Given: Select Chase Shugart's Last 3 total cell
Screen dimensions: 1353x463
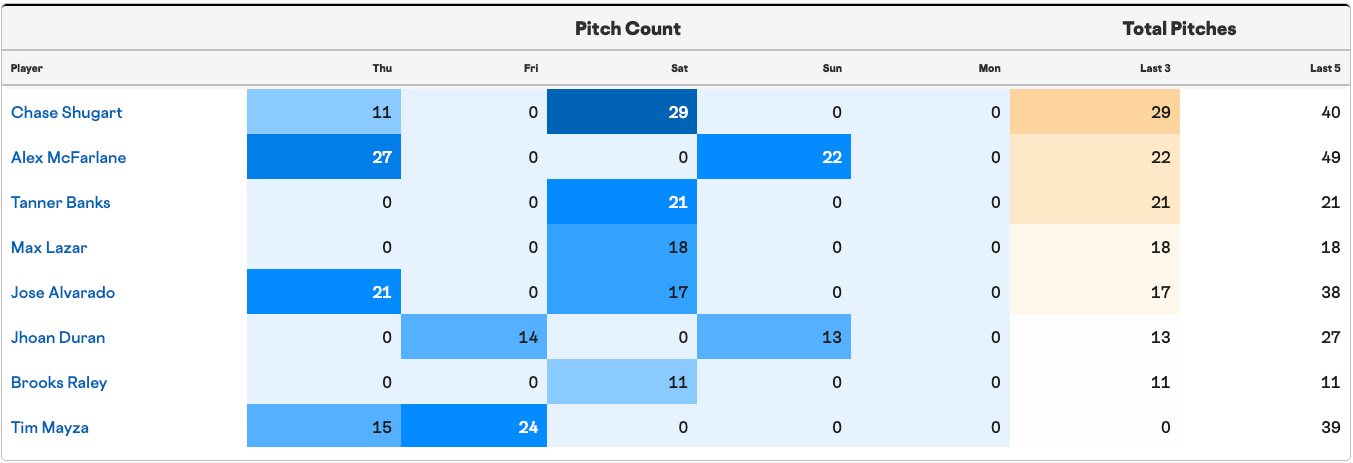Looking at the screenshot, I should (1095, 112).
